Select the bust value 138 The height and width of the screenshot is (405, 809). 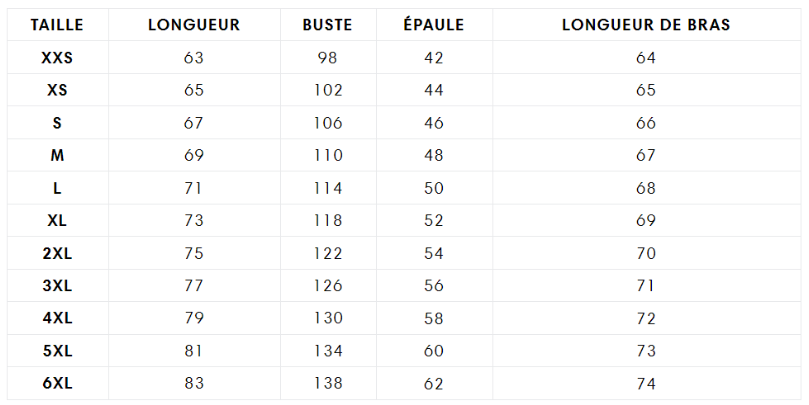328,383
